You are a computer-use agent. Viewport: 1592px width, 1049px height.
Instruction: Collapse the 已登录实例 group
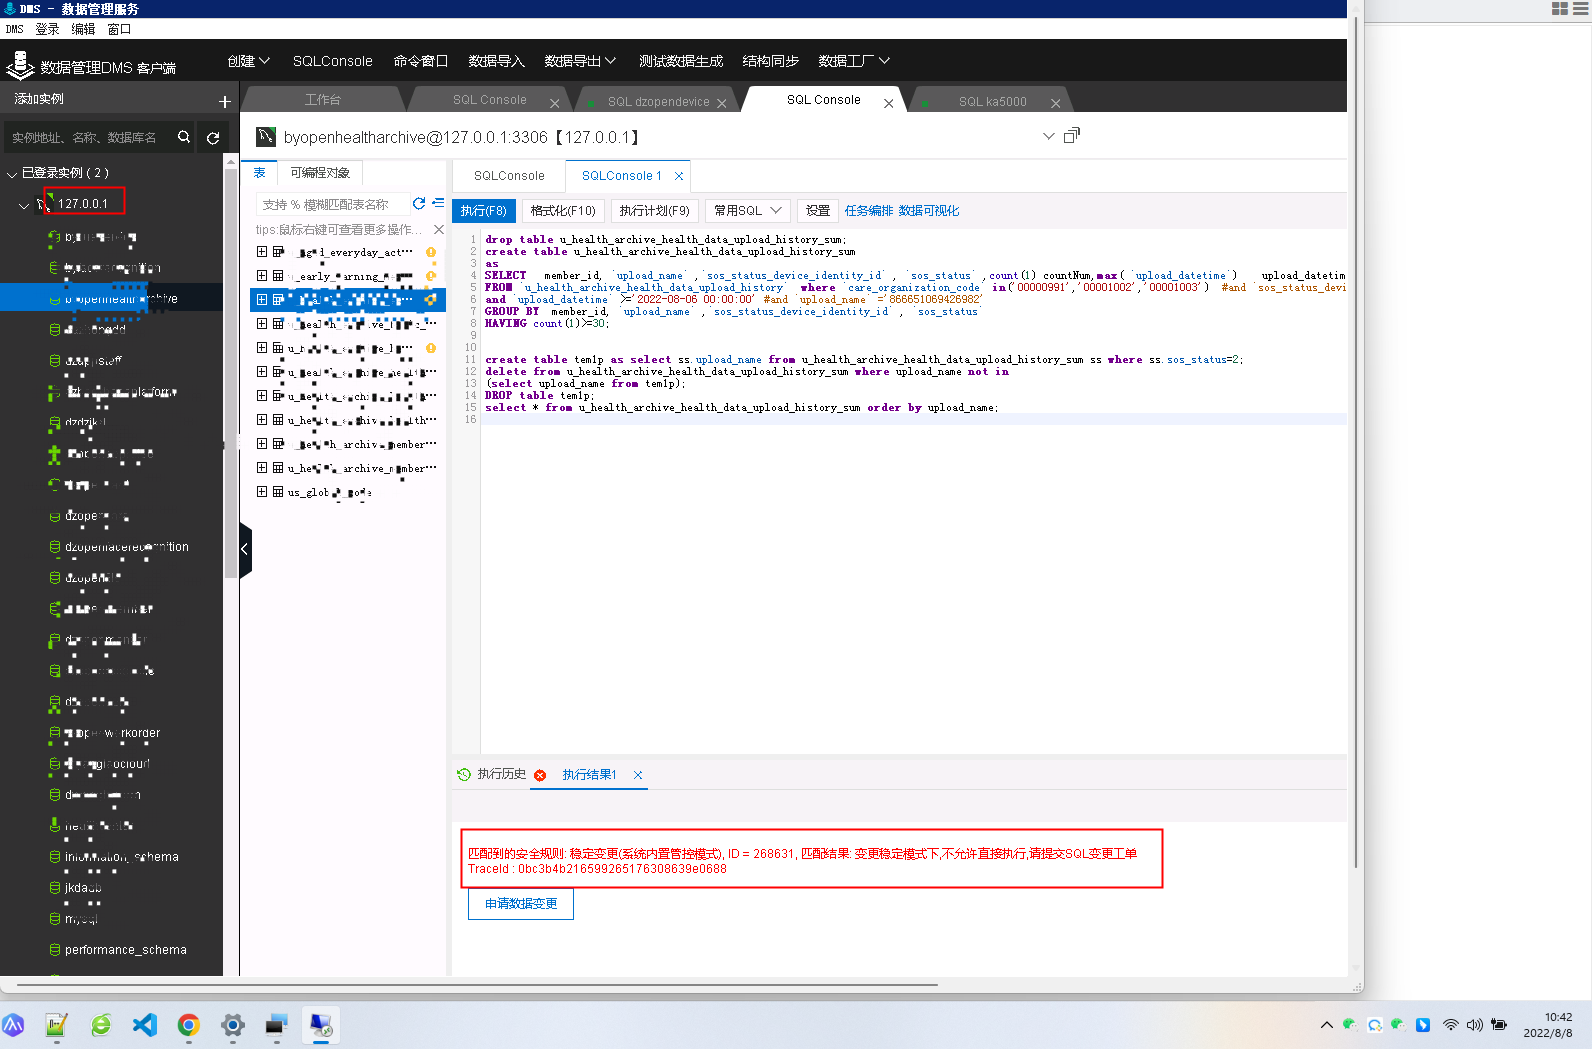[12, 174]
